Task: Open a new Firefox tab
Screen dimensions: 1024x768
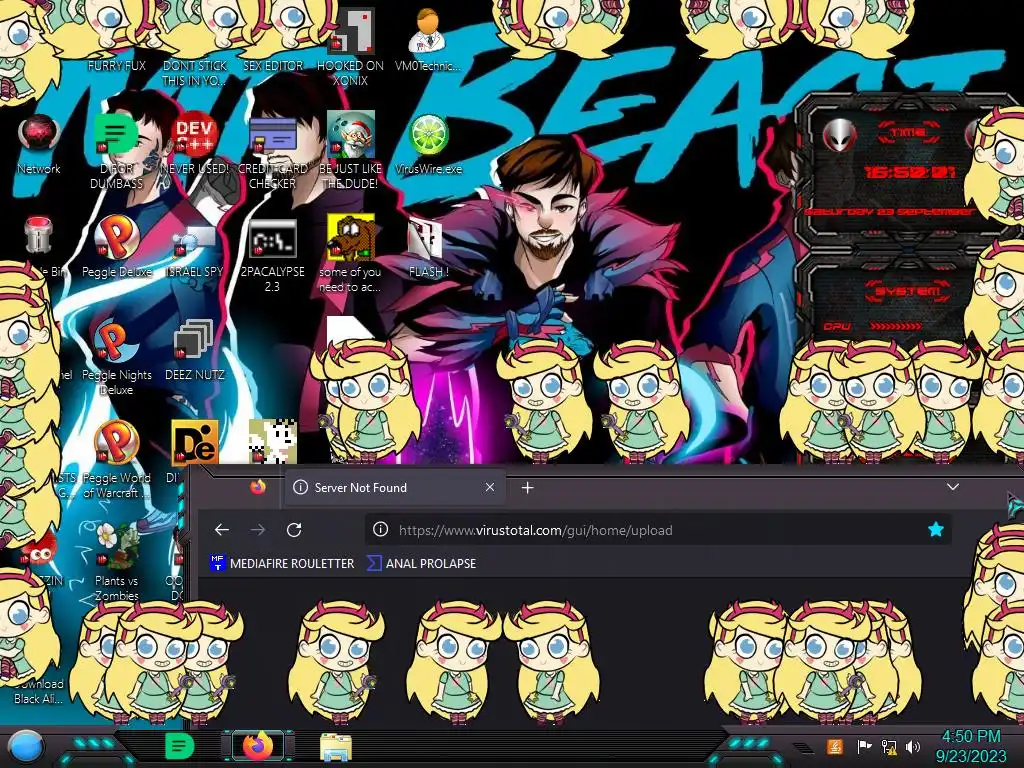Action: (528, 487)
